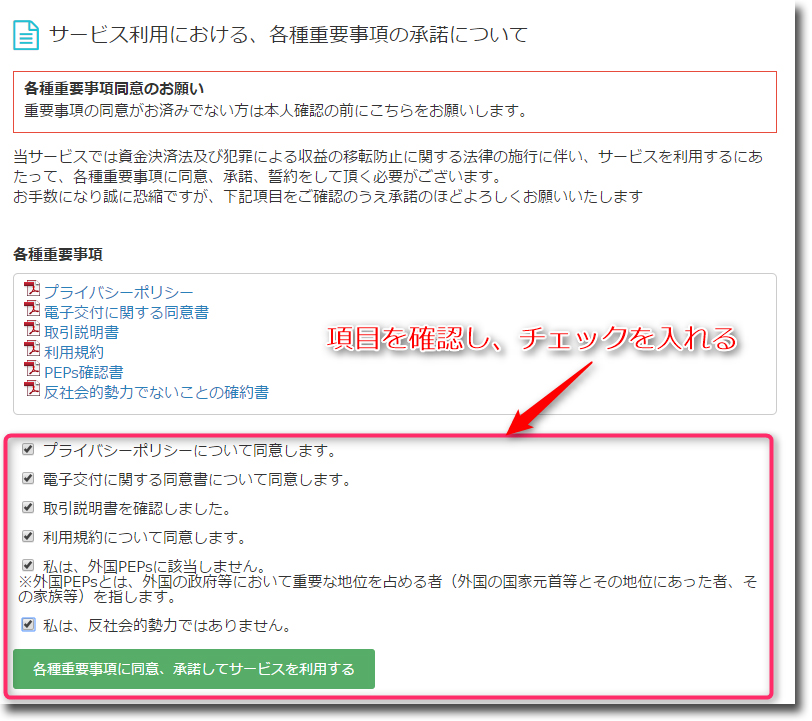Click the PDF icon beside 取引説明書
Viewport: 812px width, 721px height.
tap(32, 328)
